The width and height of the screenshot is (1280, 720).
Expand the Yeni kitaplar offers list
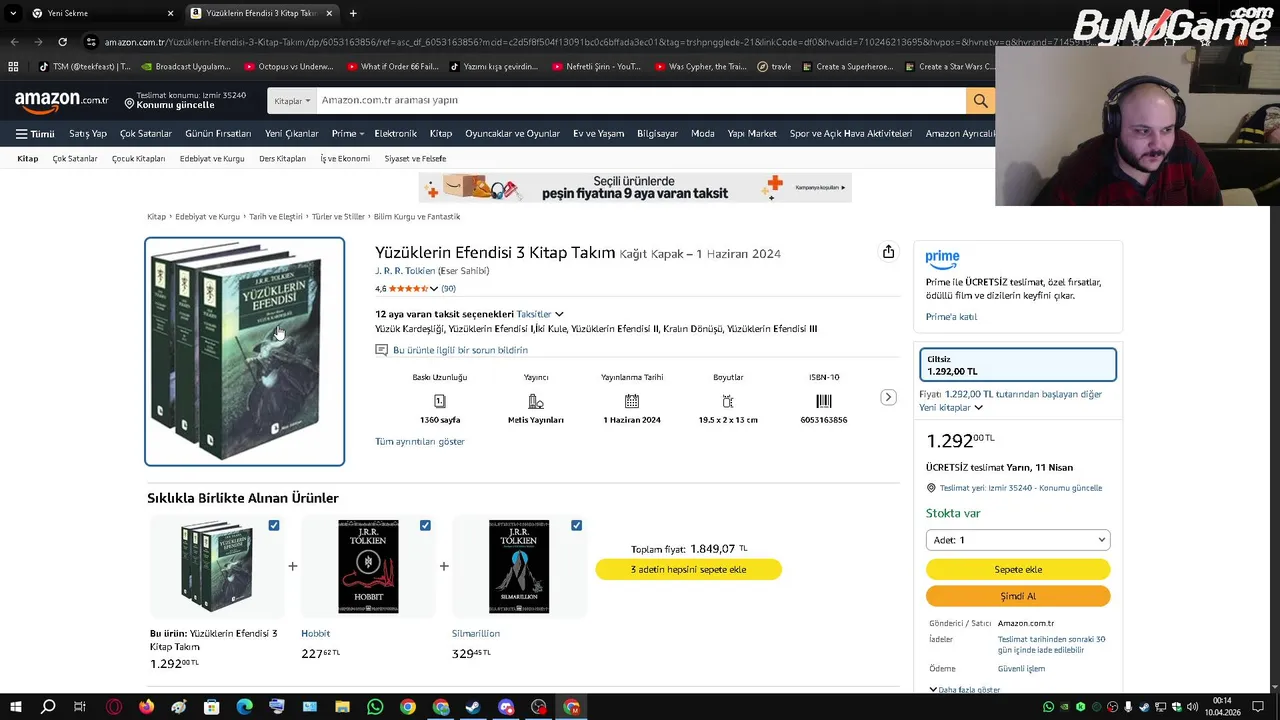click(x=950, y=408)
